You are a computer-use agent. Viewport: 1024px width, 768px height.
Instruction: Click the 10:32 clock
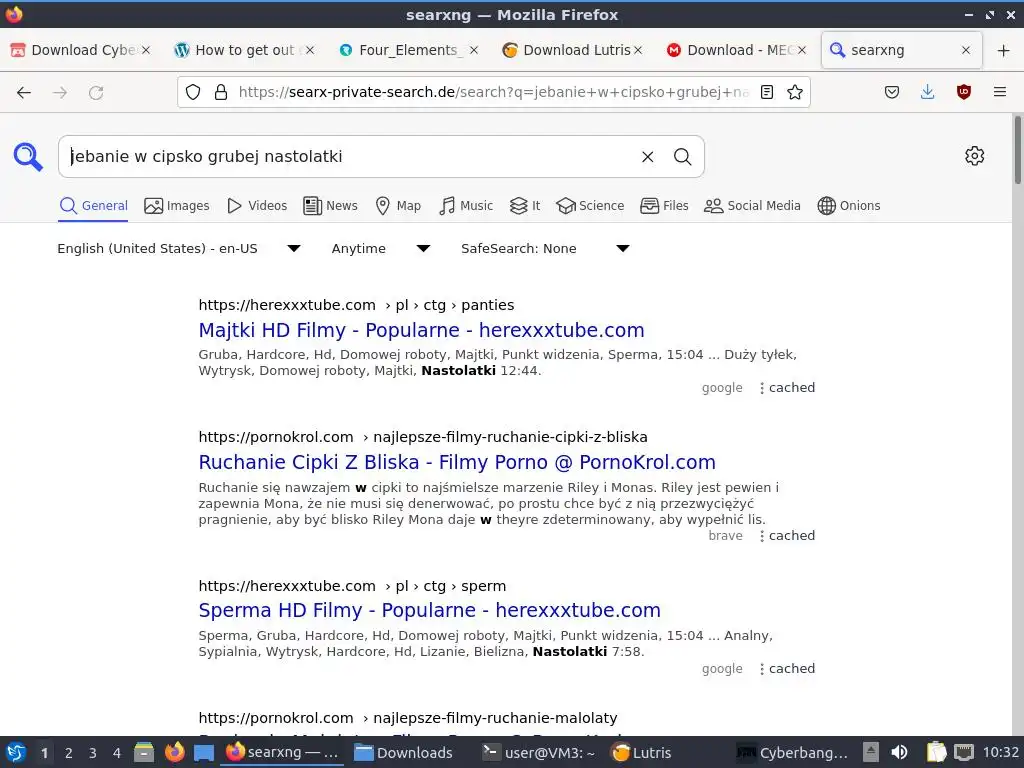pyautogui.click(x=1000, y=752)
